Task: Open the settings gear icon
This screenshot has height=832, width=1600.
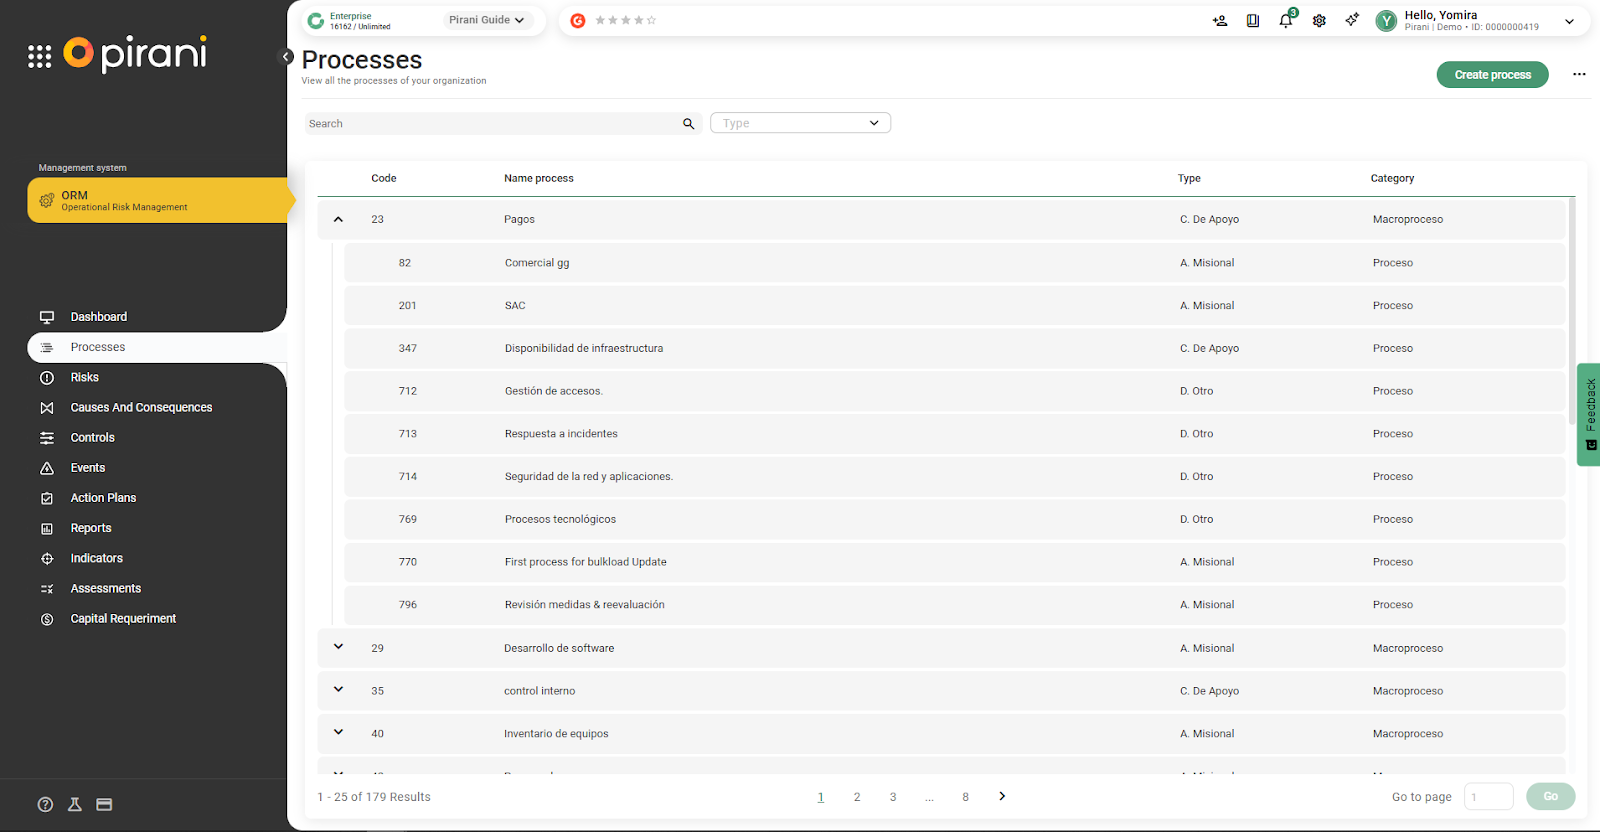Action: (x=1319, y=21)
